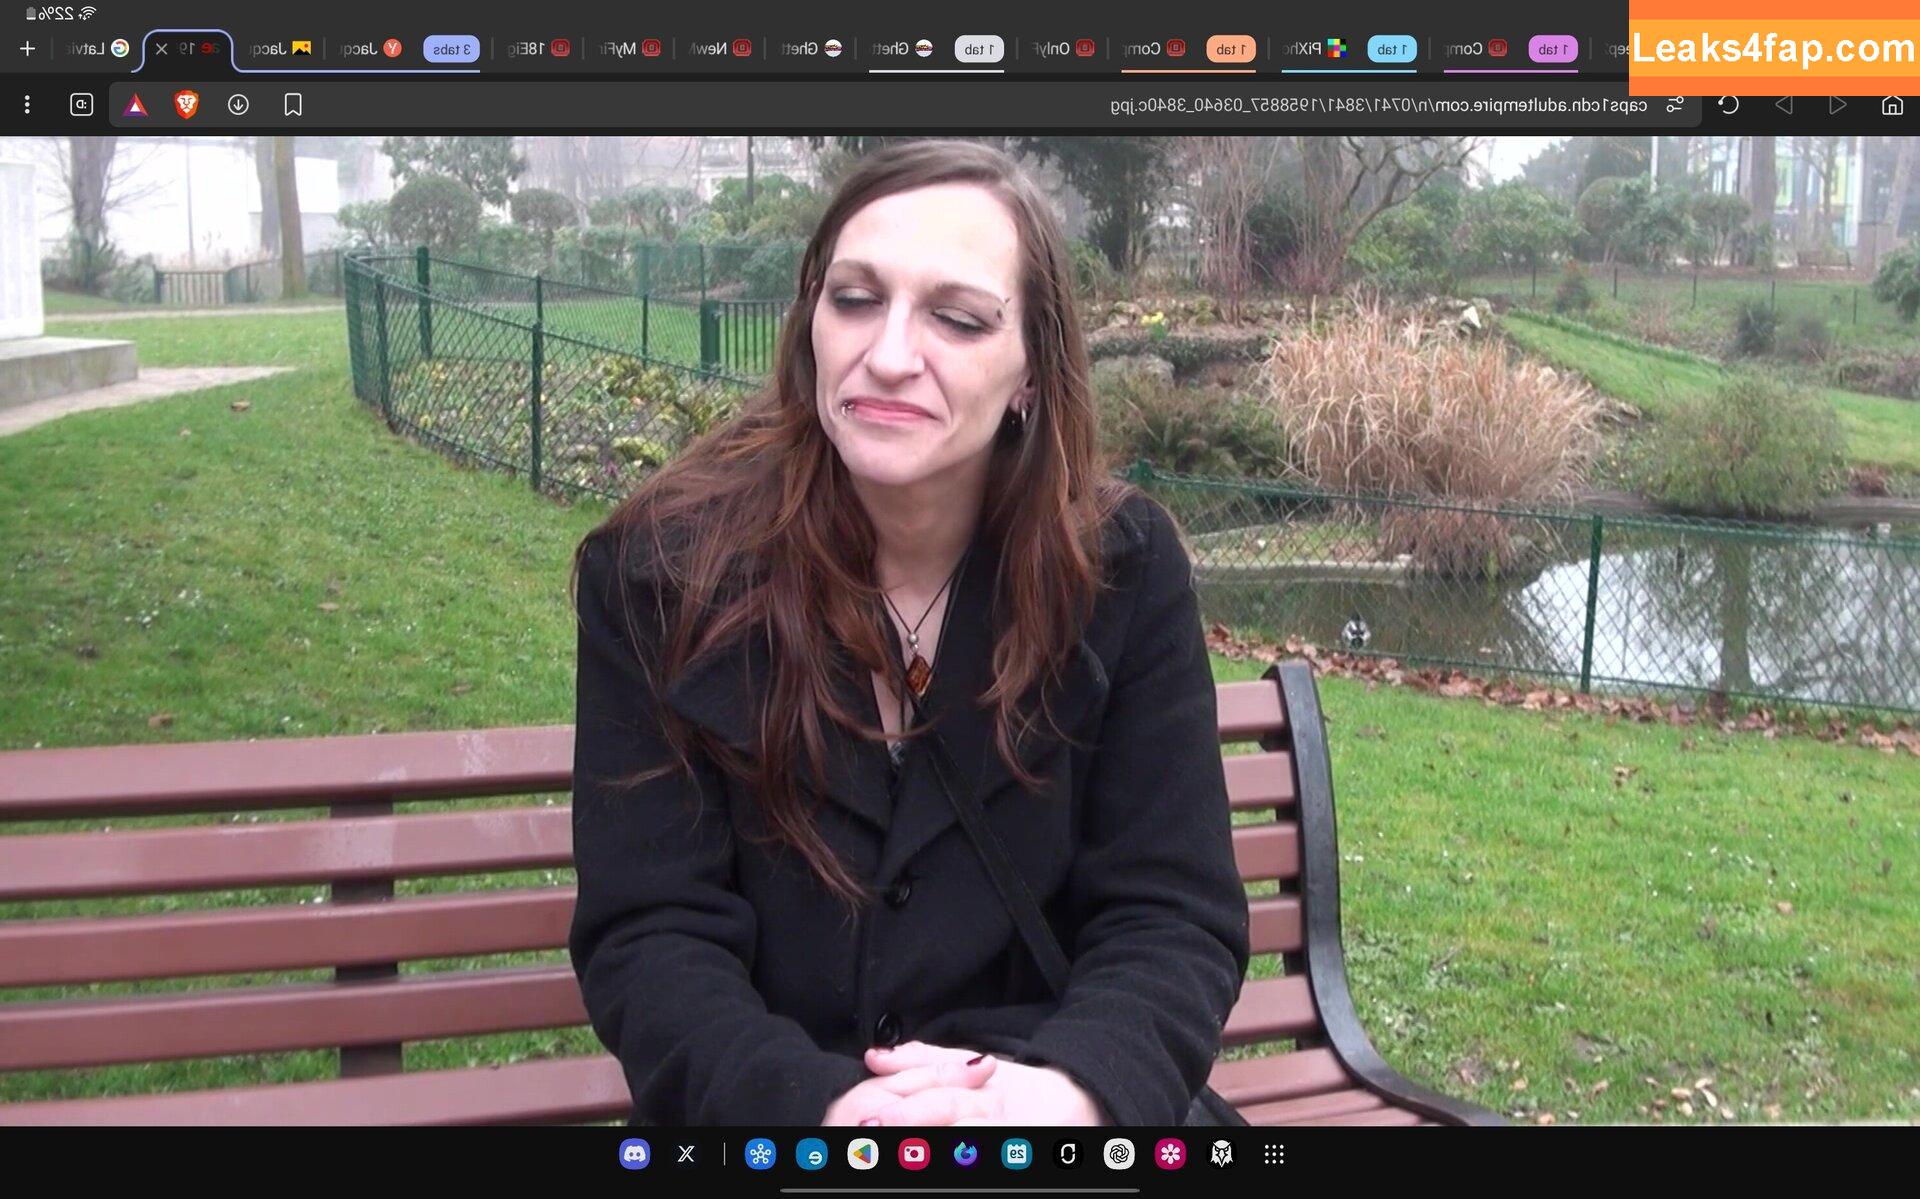Switch to Jacq tab with yellow picture icon
Image resolution: width=1920 pixels, height=1199 pixels.
pos(280,48)
